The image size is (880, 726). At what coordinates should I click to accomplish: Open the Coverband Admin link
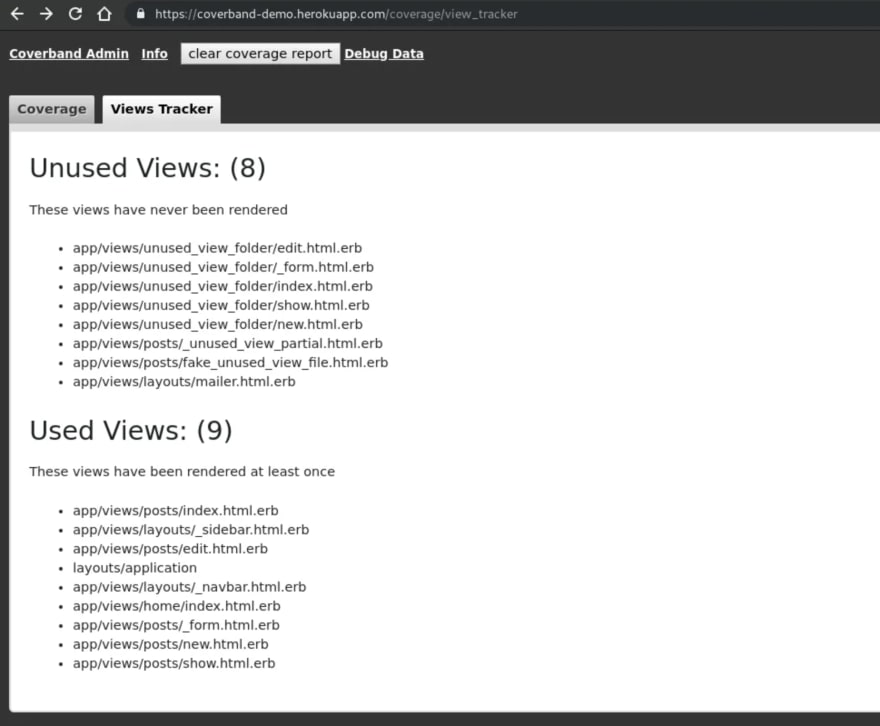tap(69, 54)
